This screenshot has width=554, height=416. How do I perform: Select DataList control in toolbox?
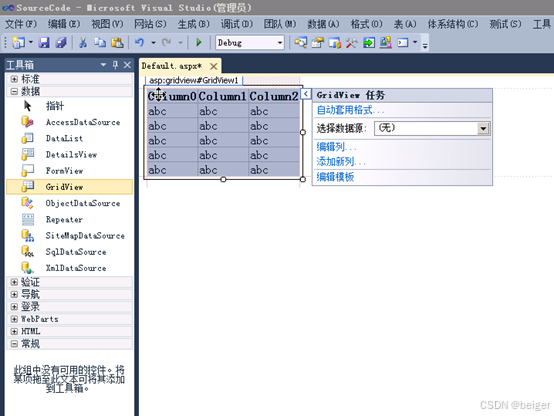pos(70,139)
